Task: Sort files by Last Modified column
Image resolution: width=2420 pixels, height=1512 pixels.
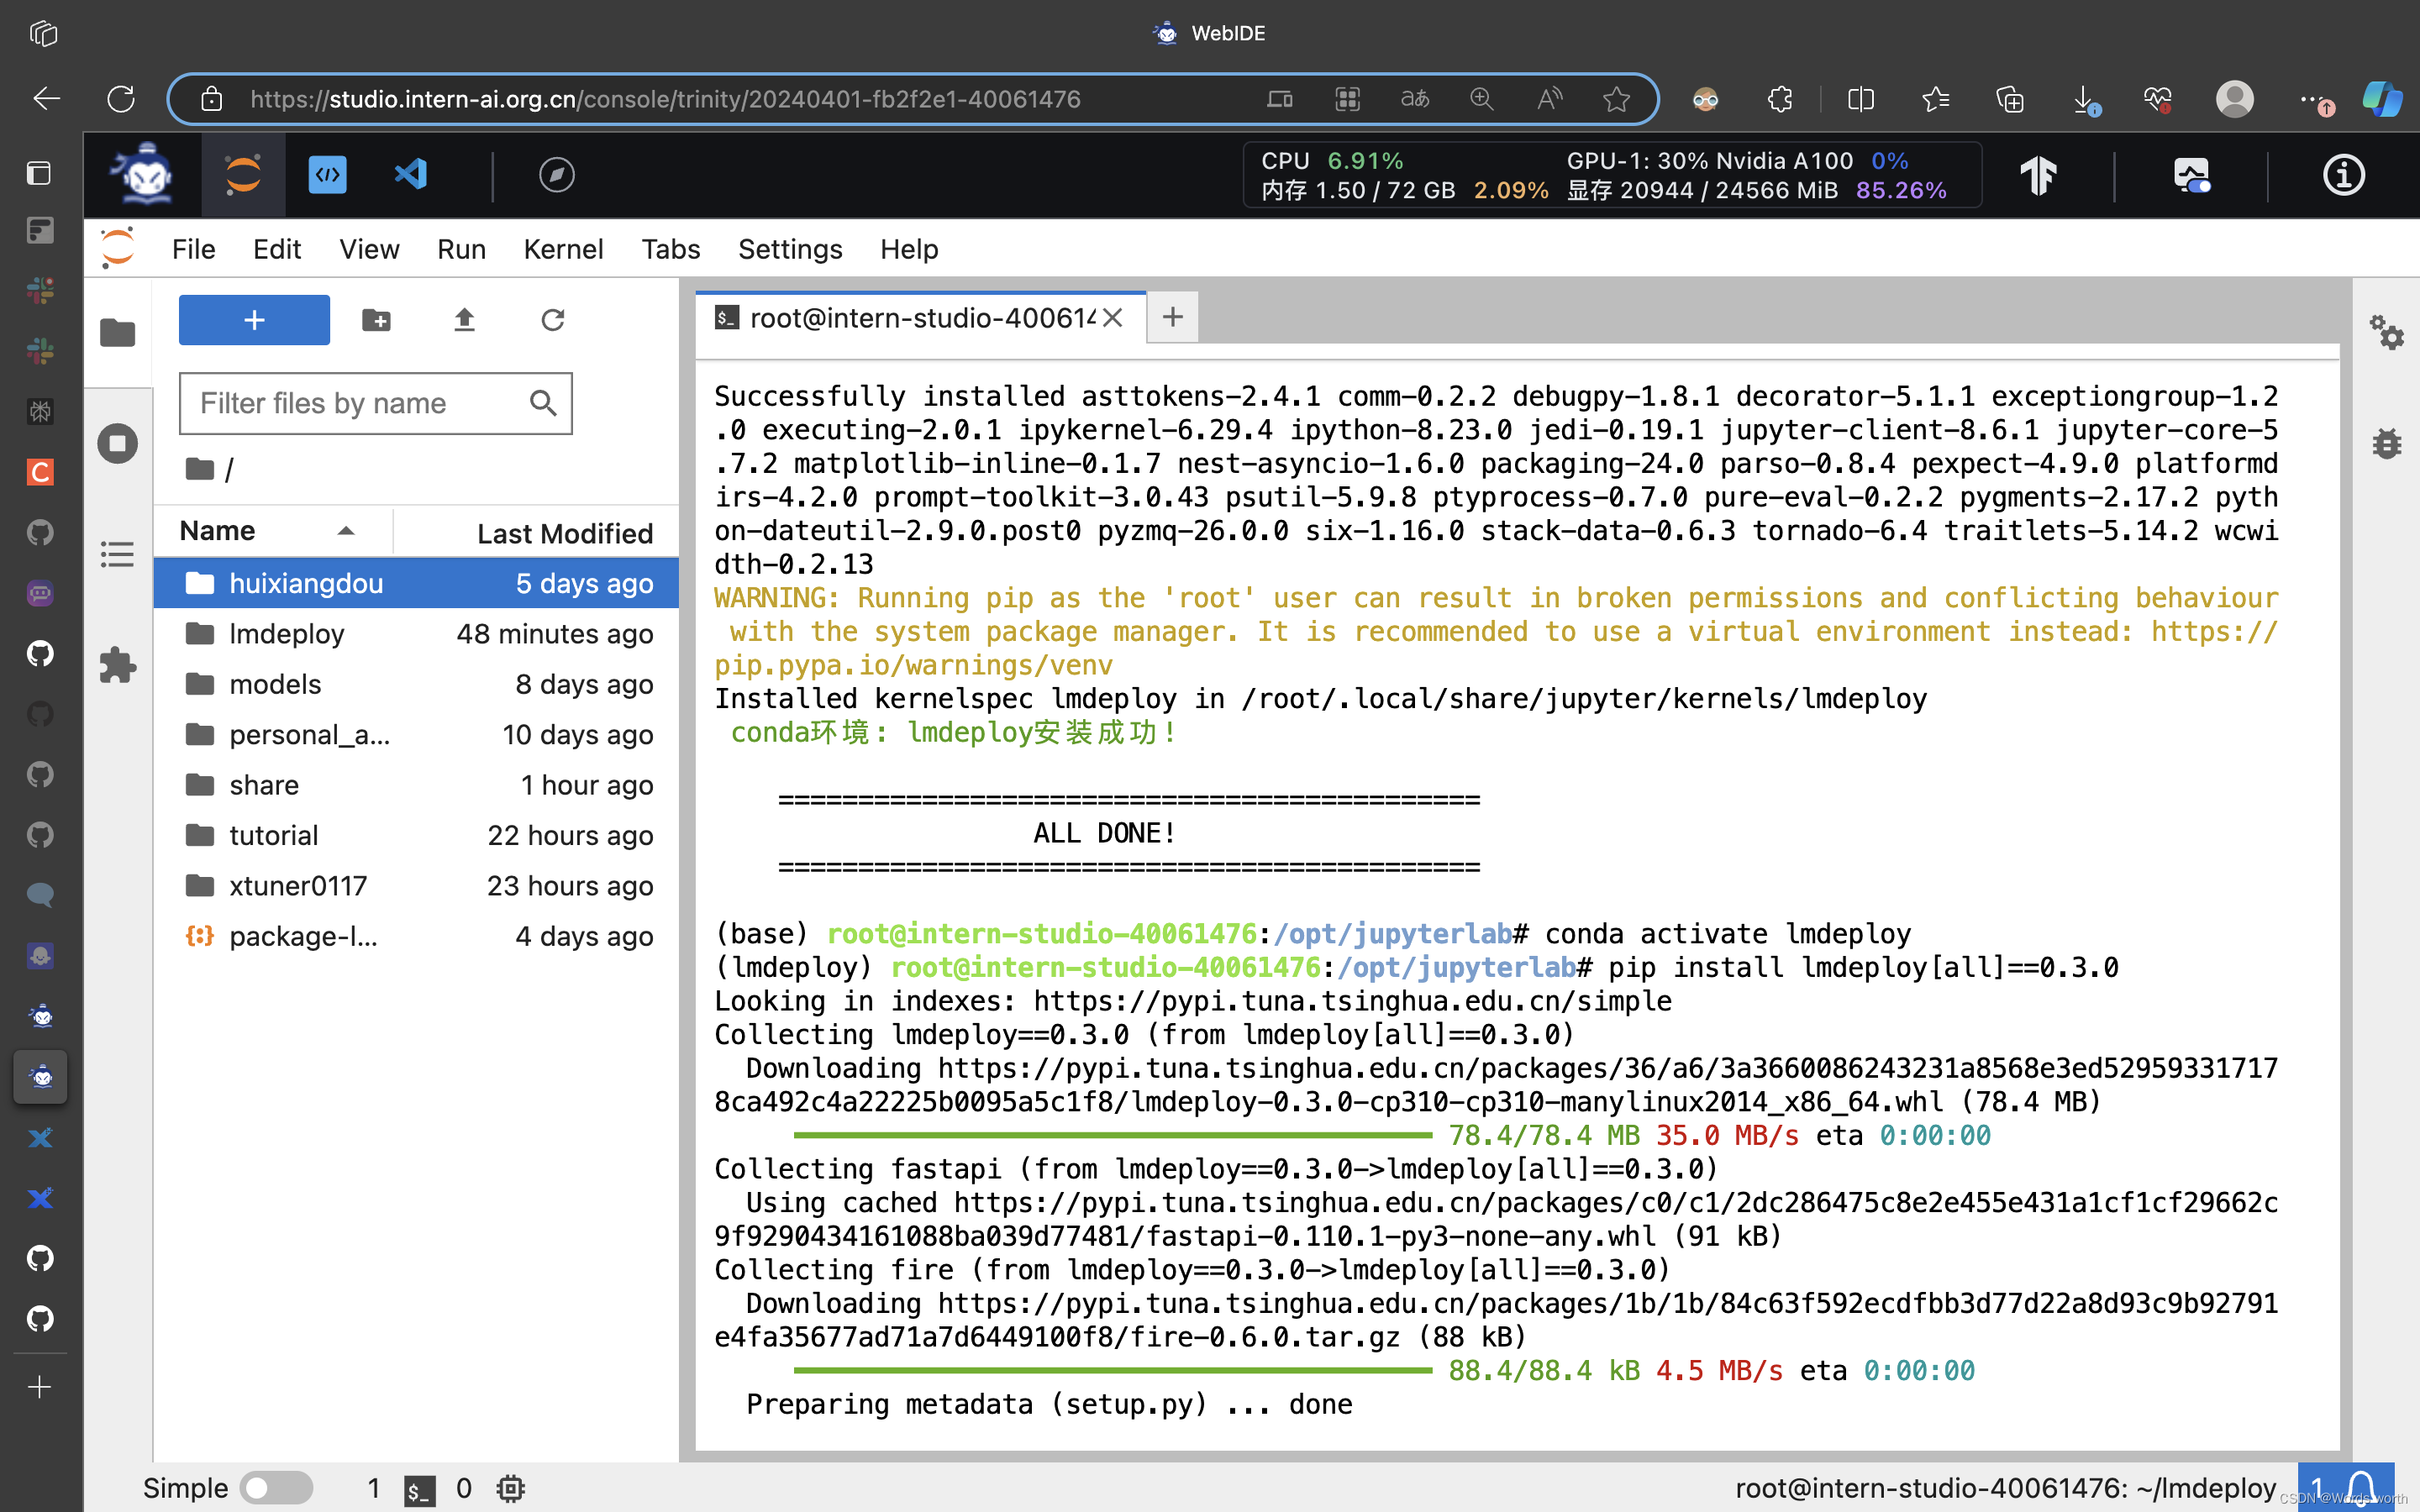Action: tap(538, 533)
